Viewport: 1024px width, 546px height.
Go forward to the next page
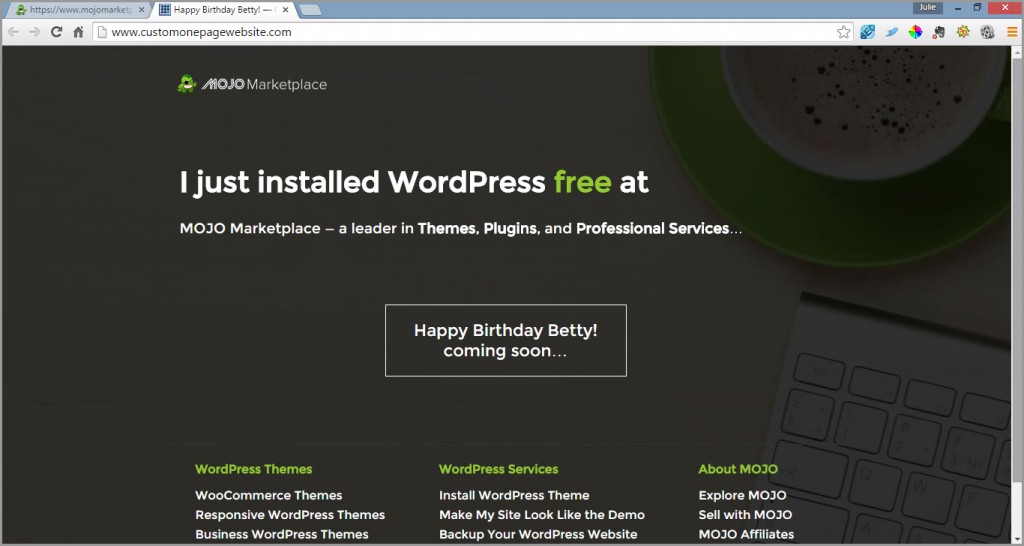coord(35,32)
